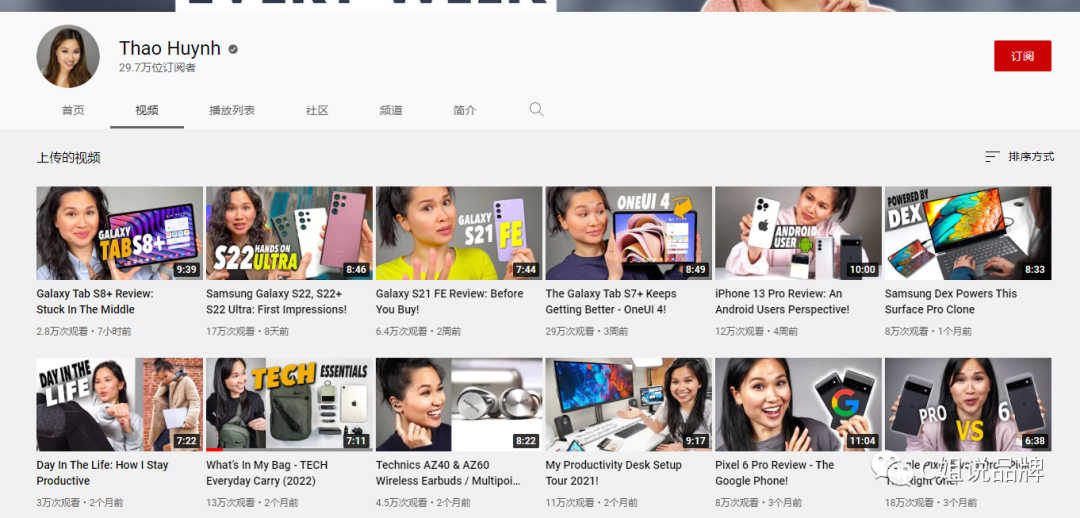1080x518 pixels.
Task: Click the channel search magnifier icon
Action: 537,110
